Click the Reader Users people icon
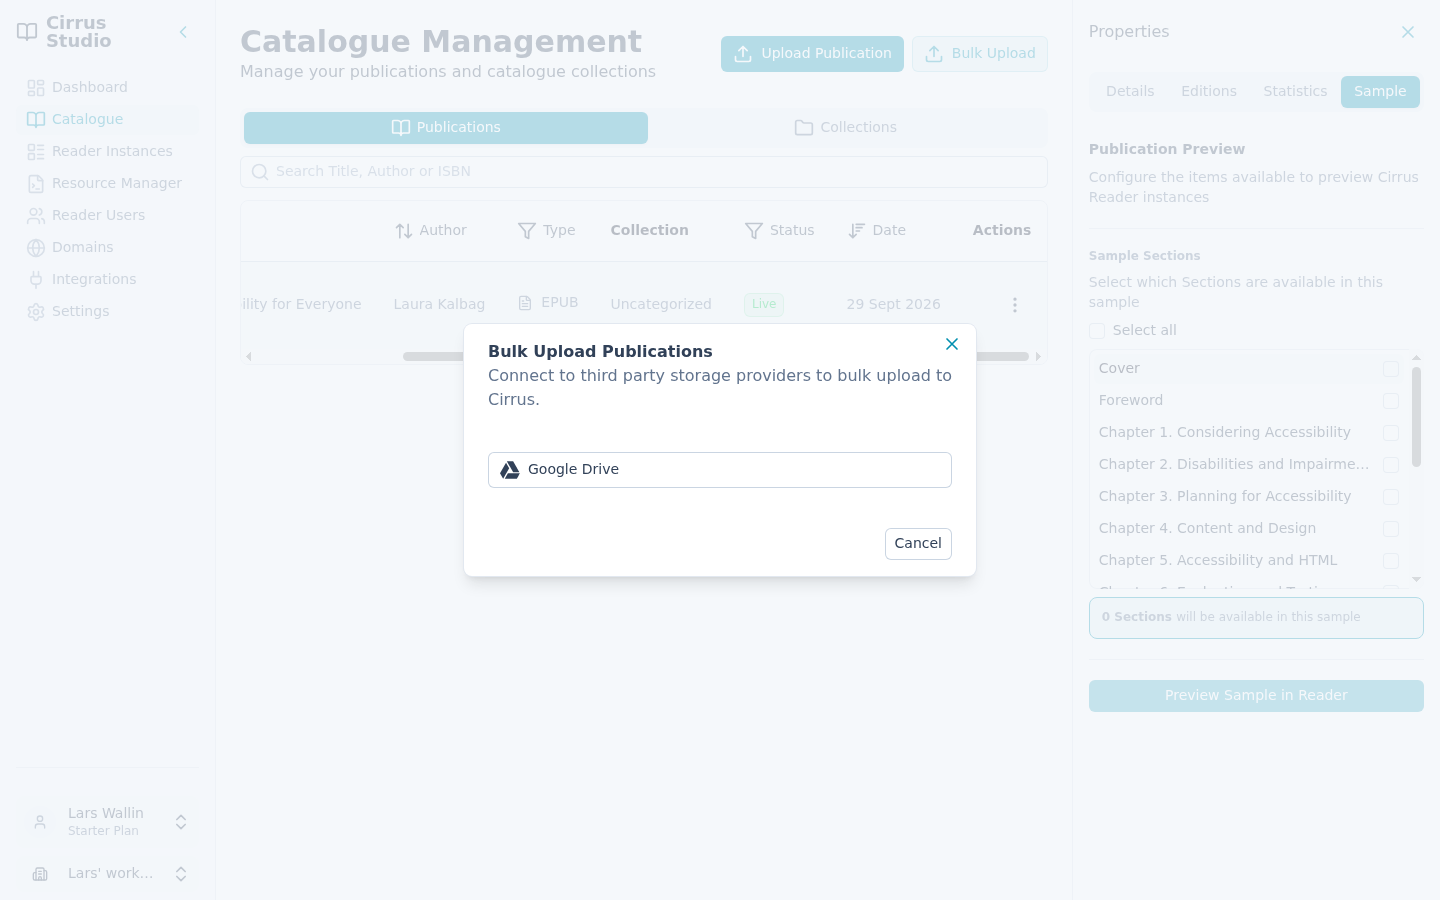1440x900 pixels. pos(36,215)
